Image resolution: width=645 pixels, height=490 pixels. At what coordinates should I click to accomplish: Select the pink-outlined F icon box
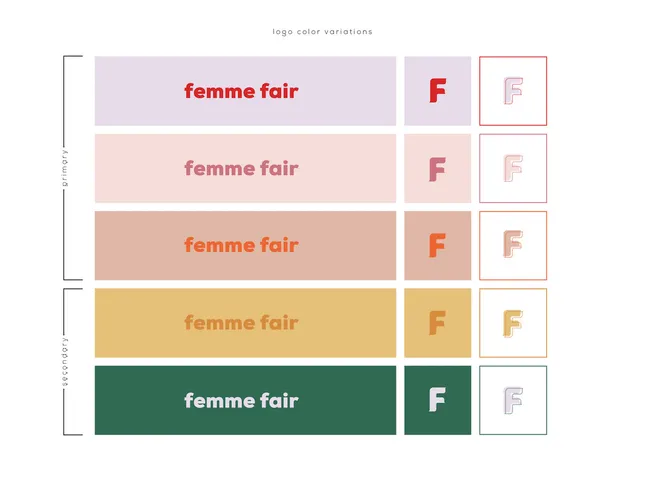pos(513,168)
